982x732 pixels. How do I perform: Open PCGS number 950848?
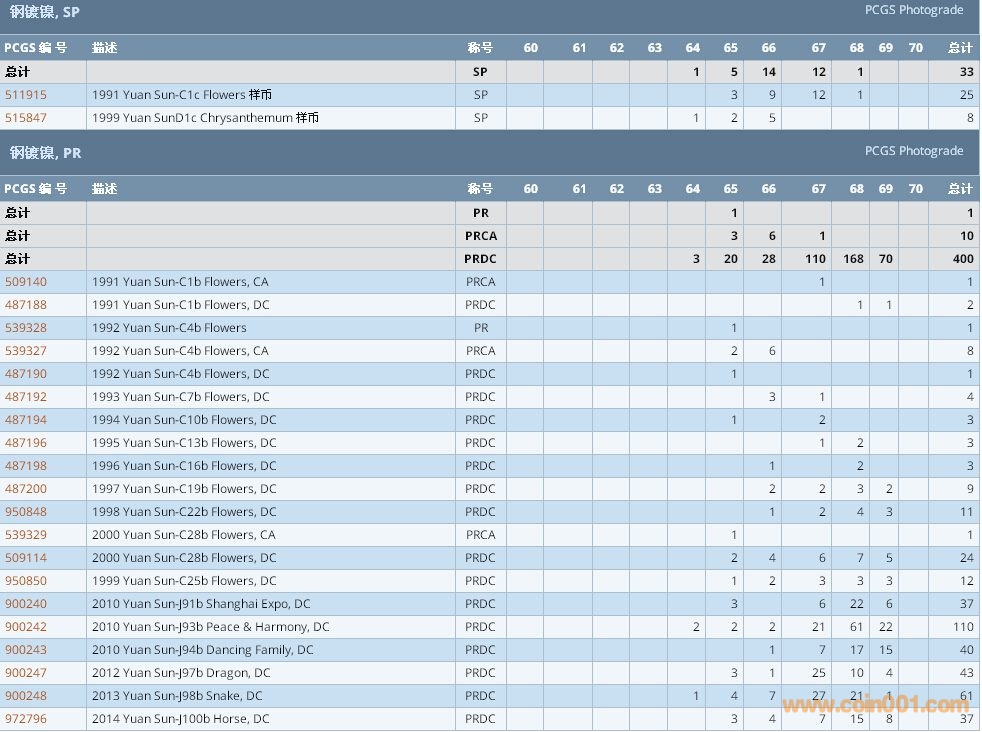26,512
